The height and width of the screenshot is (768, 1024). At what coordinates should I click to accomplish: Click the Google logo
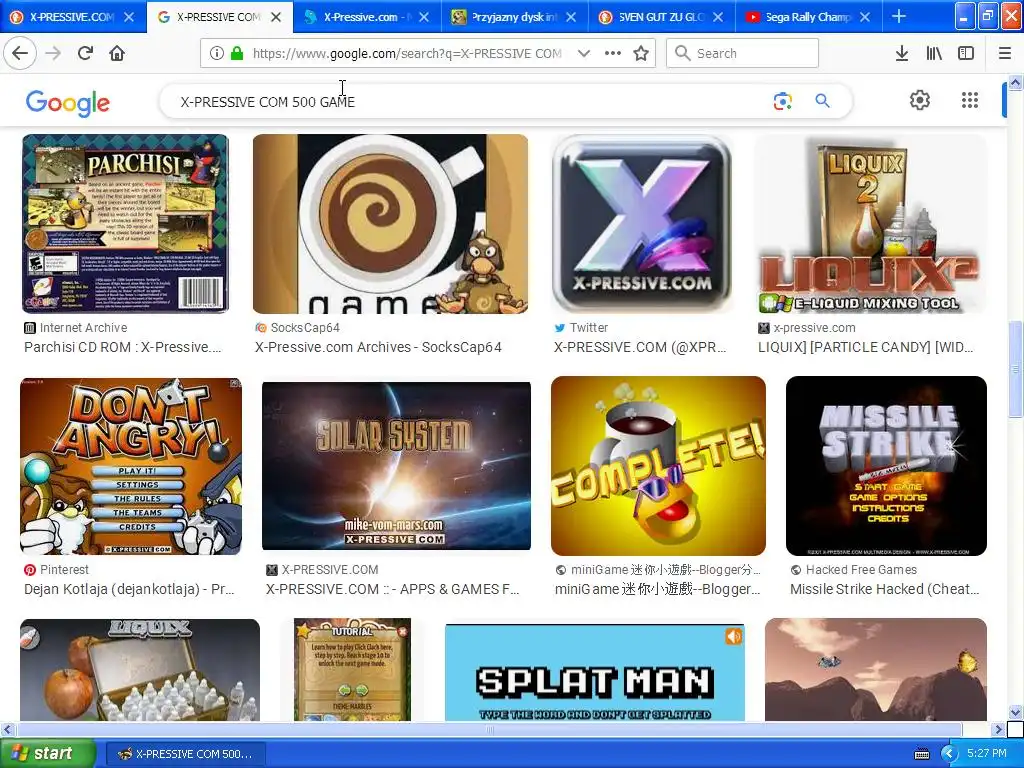pos(68,103)
